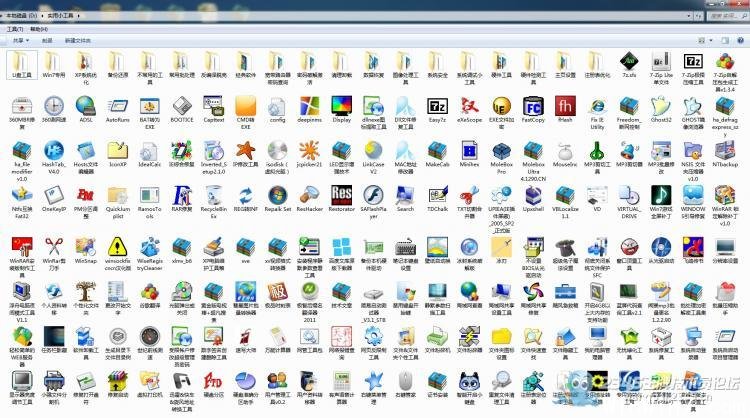Viewport: 750px width, 418px height.
Task: Select the VIRTUAL_DRIVE disc icon
Action: tap(629, 196)
